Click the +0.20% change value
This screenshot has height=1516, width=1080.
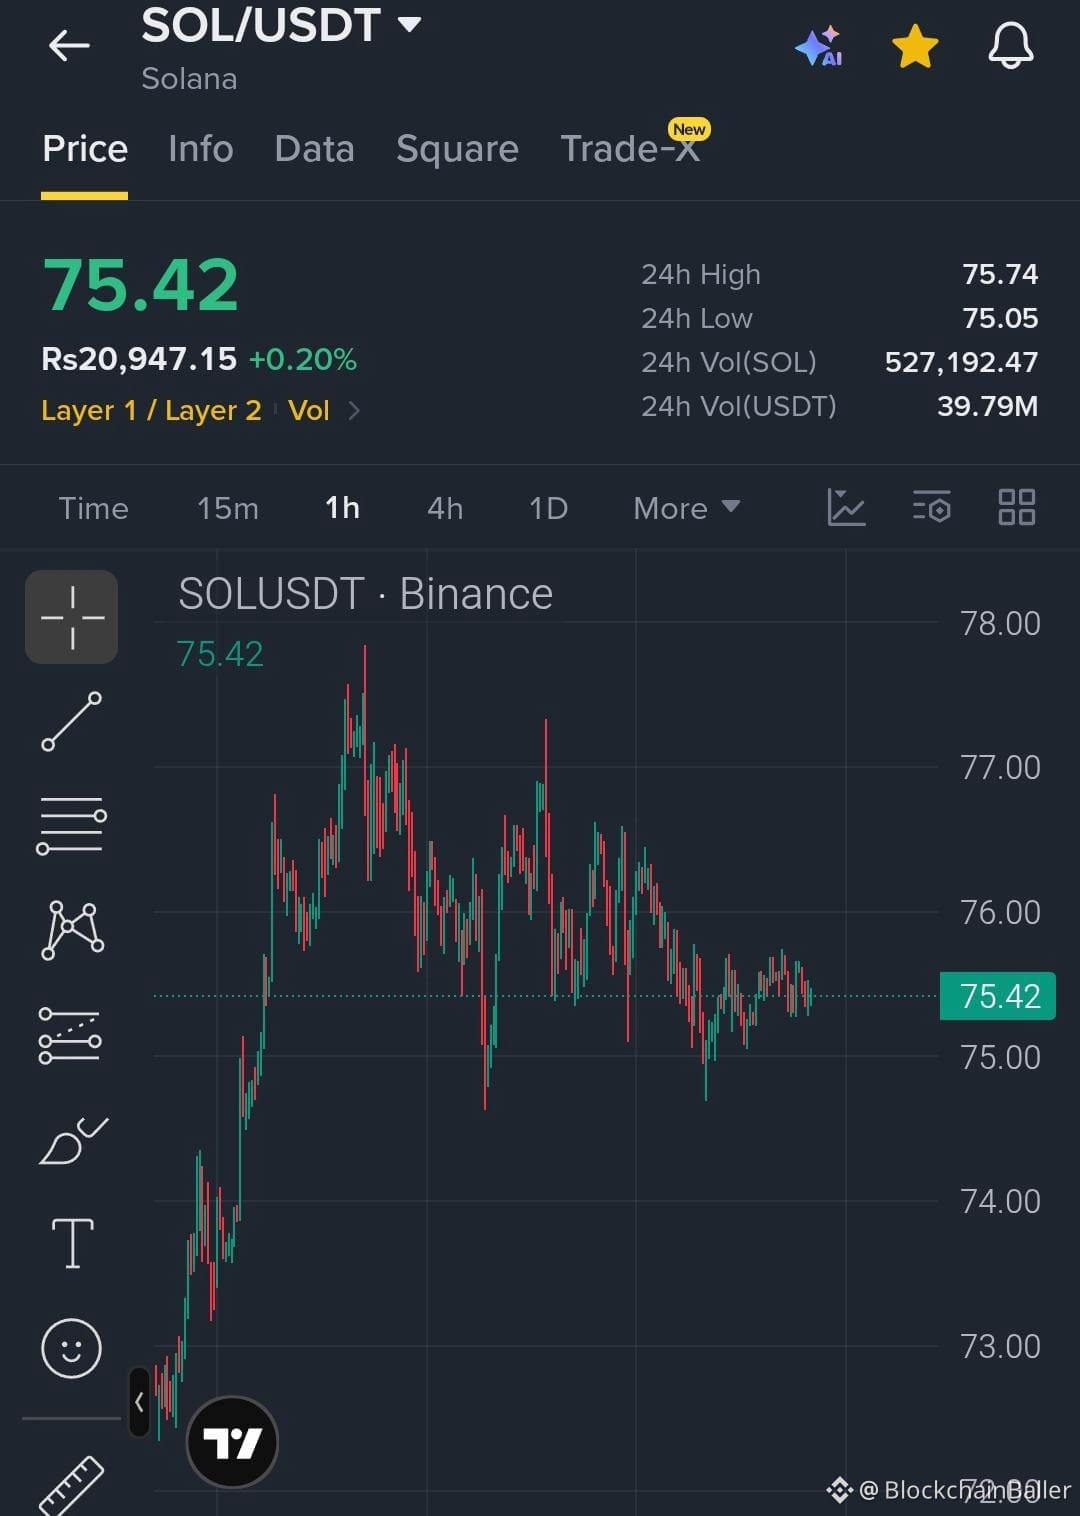tap(303, 359)
